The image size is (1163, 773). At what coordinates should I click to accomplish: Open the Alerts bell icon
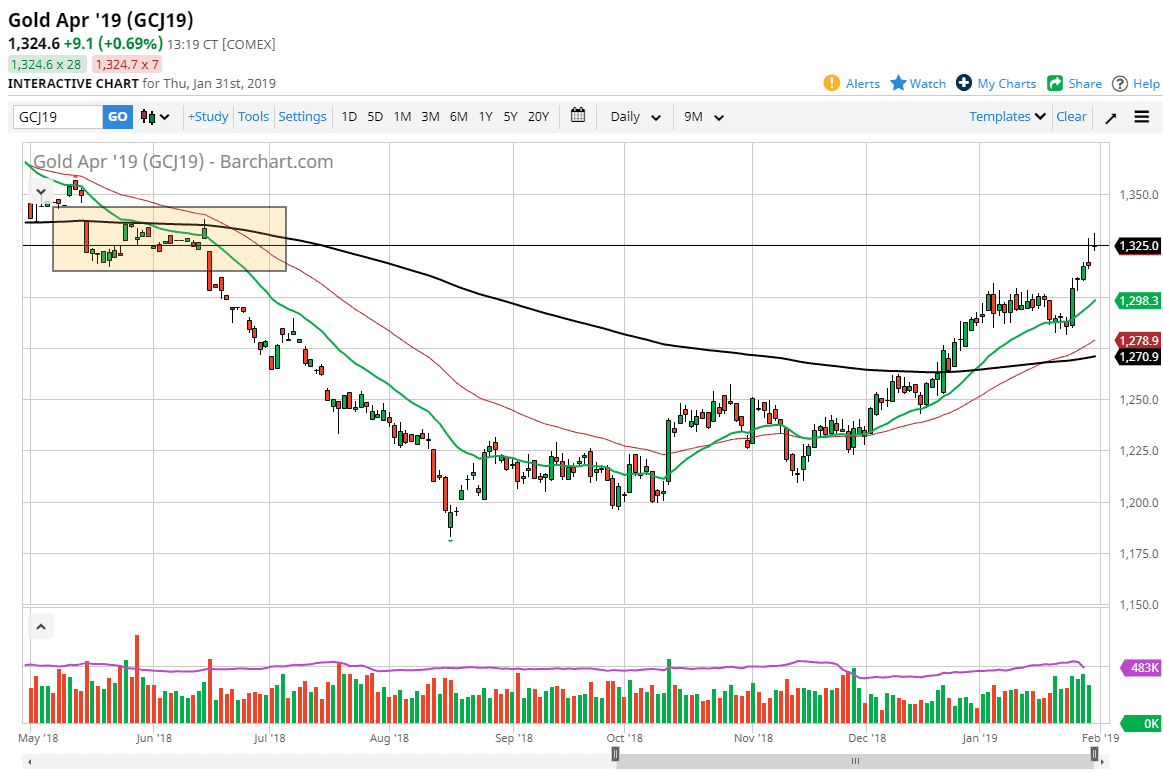point(832,83)
